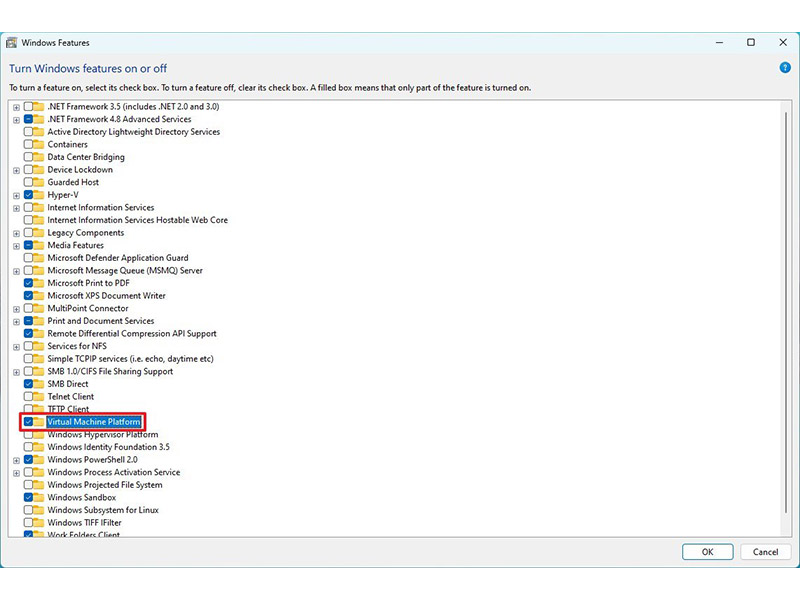Click the Cancel button
The image size is (800, 600).
765,552
